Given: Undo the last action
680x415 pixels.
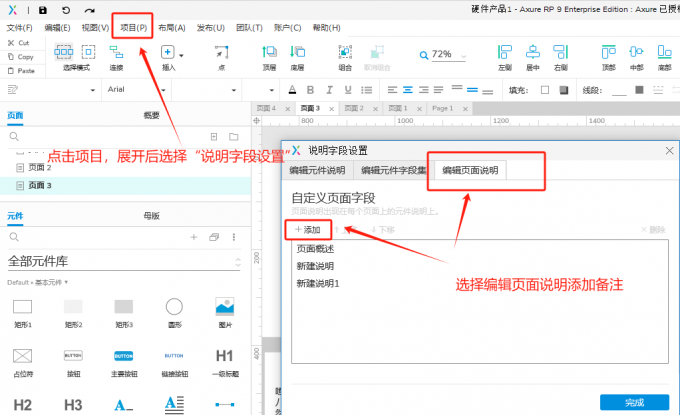Looking at the screenshot, I should tap(66, 10).
